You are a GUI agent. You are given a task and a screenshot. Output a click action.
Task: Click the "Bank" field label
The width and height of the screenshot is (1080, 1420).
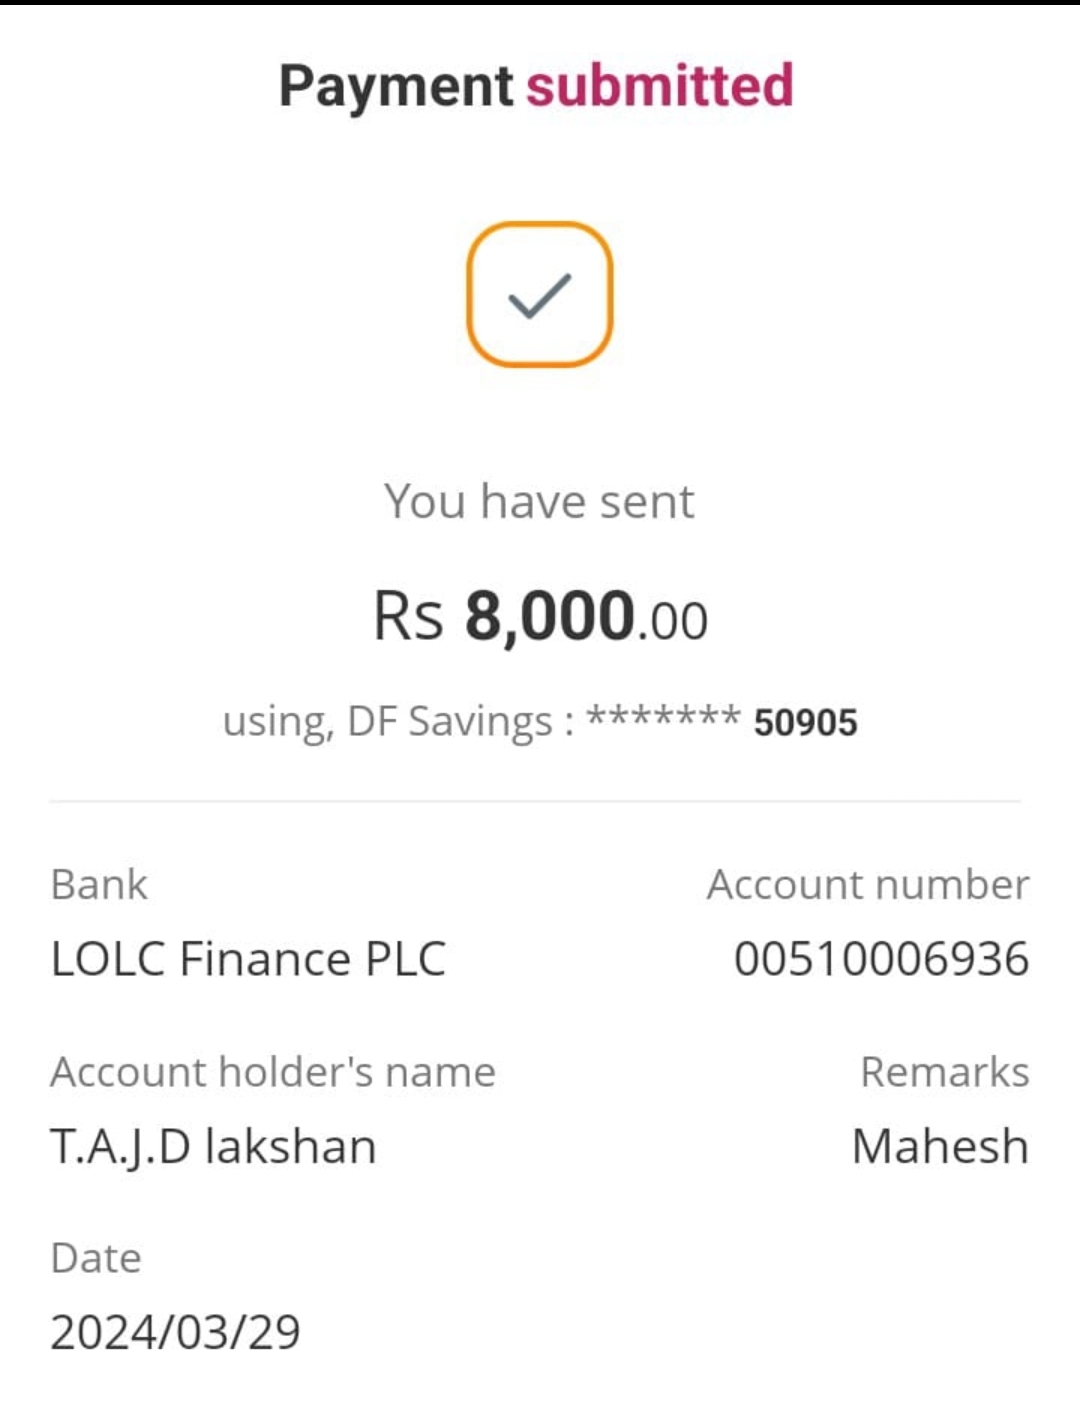point(99,885)
